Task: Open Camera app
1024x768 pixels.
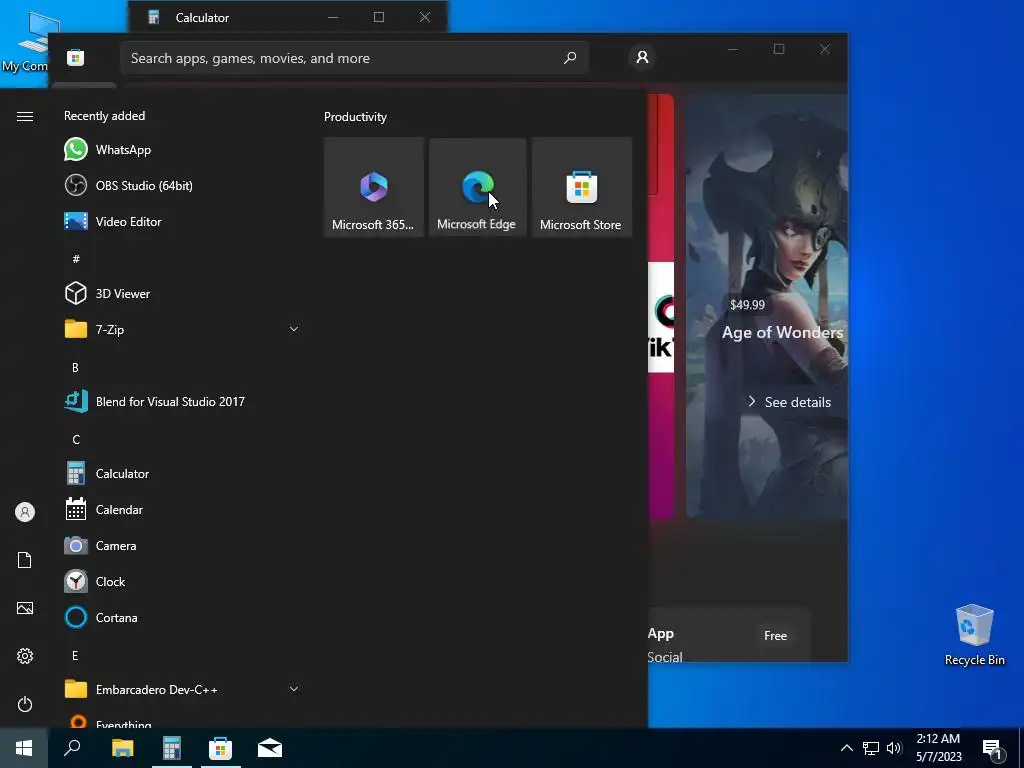Action: [183, 545]
